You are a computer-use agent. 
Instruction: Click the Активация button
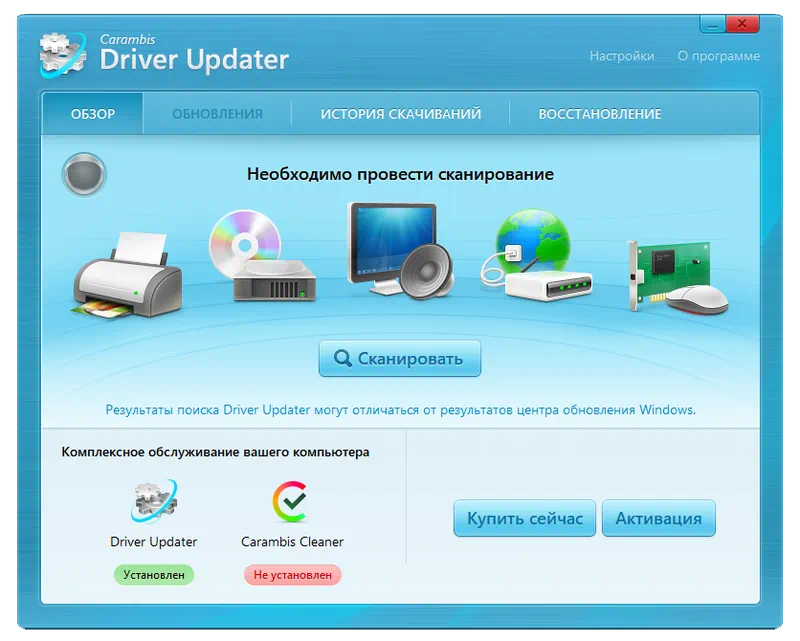coord(659,518)
